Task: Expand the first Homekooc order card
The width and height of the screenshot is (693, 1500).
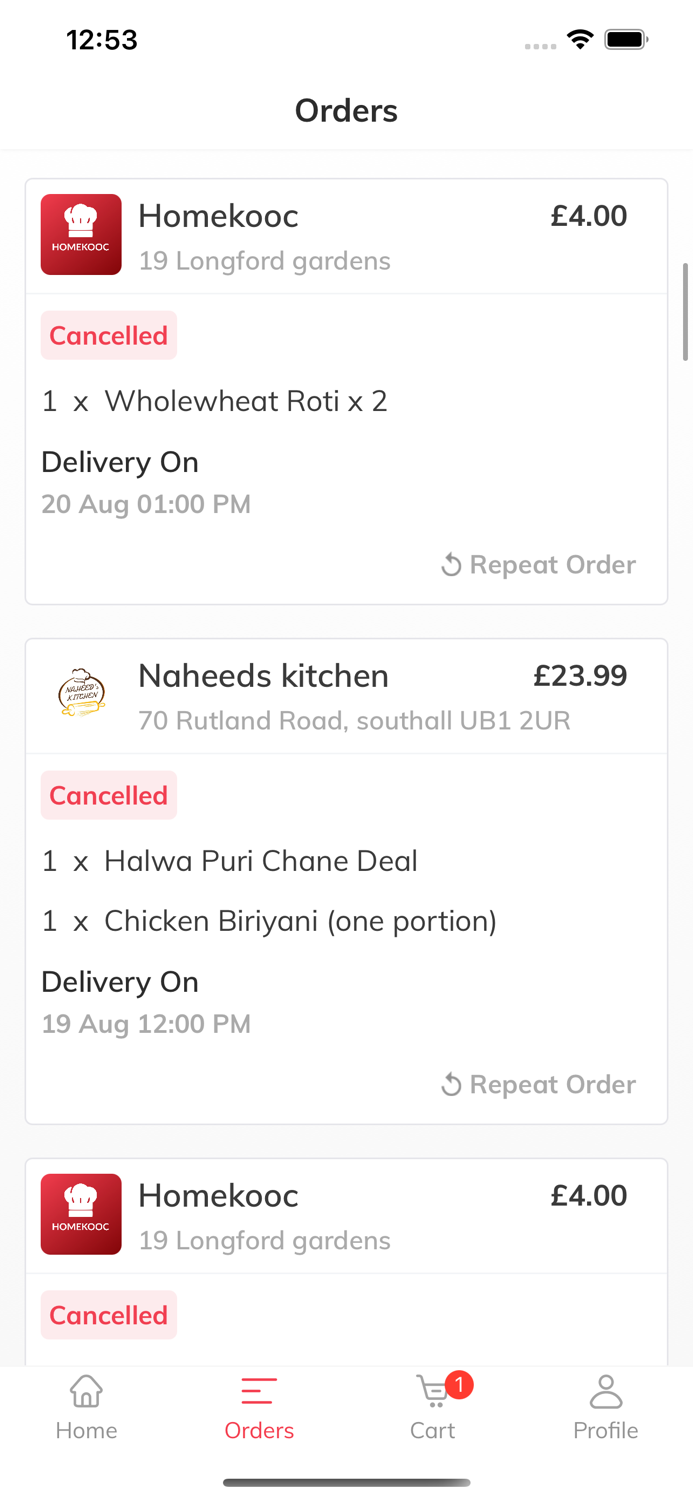Action: pyautogui.click(x=346, y=390)
